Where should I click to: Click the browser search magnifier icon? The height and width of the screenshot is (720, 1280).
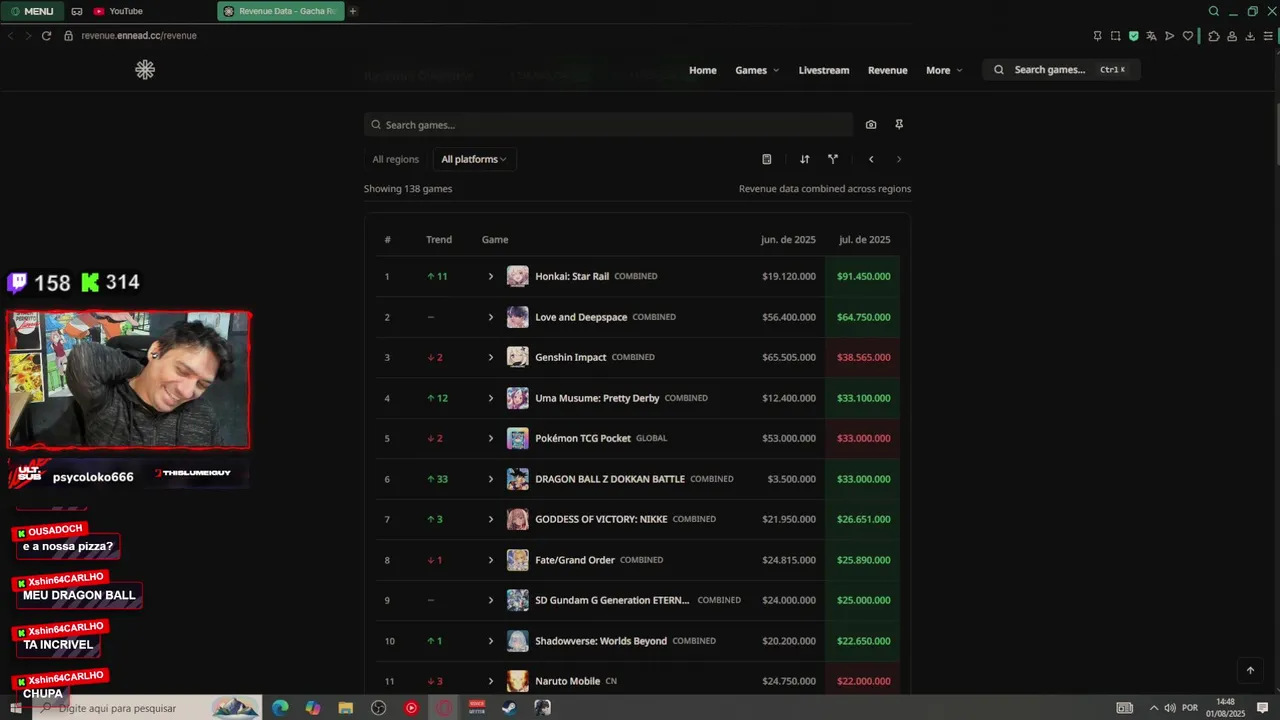click(x=1214, y=11)
